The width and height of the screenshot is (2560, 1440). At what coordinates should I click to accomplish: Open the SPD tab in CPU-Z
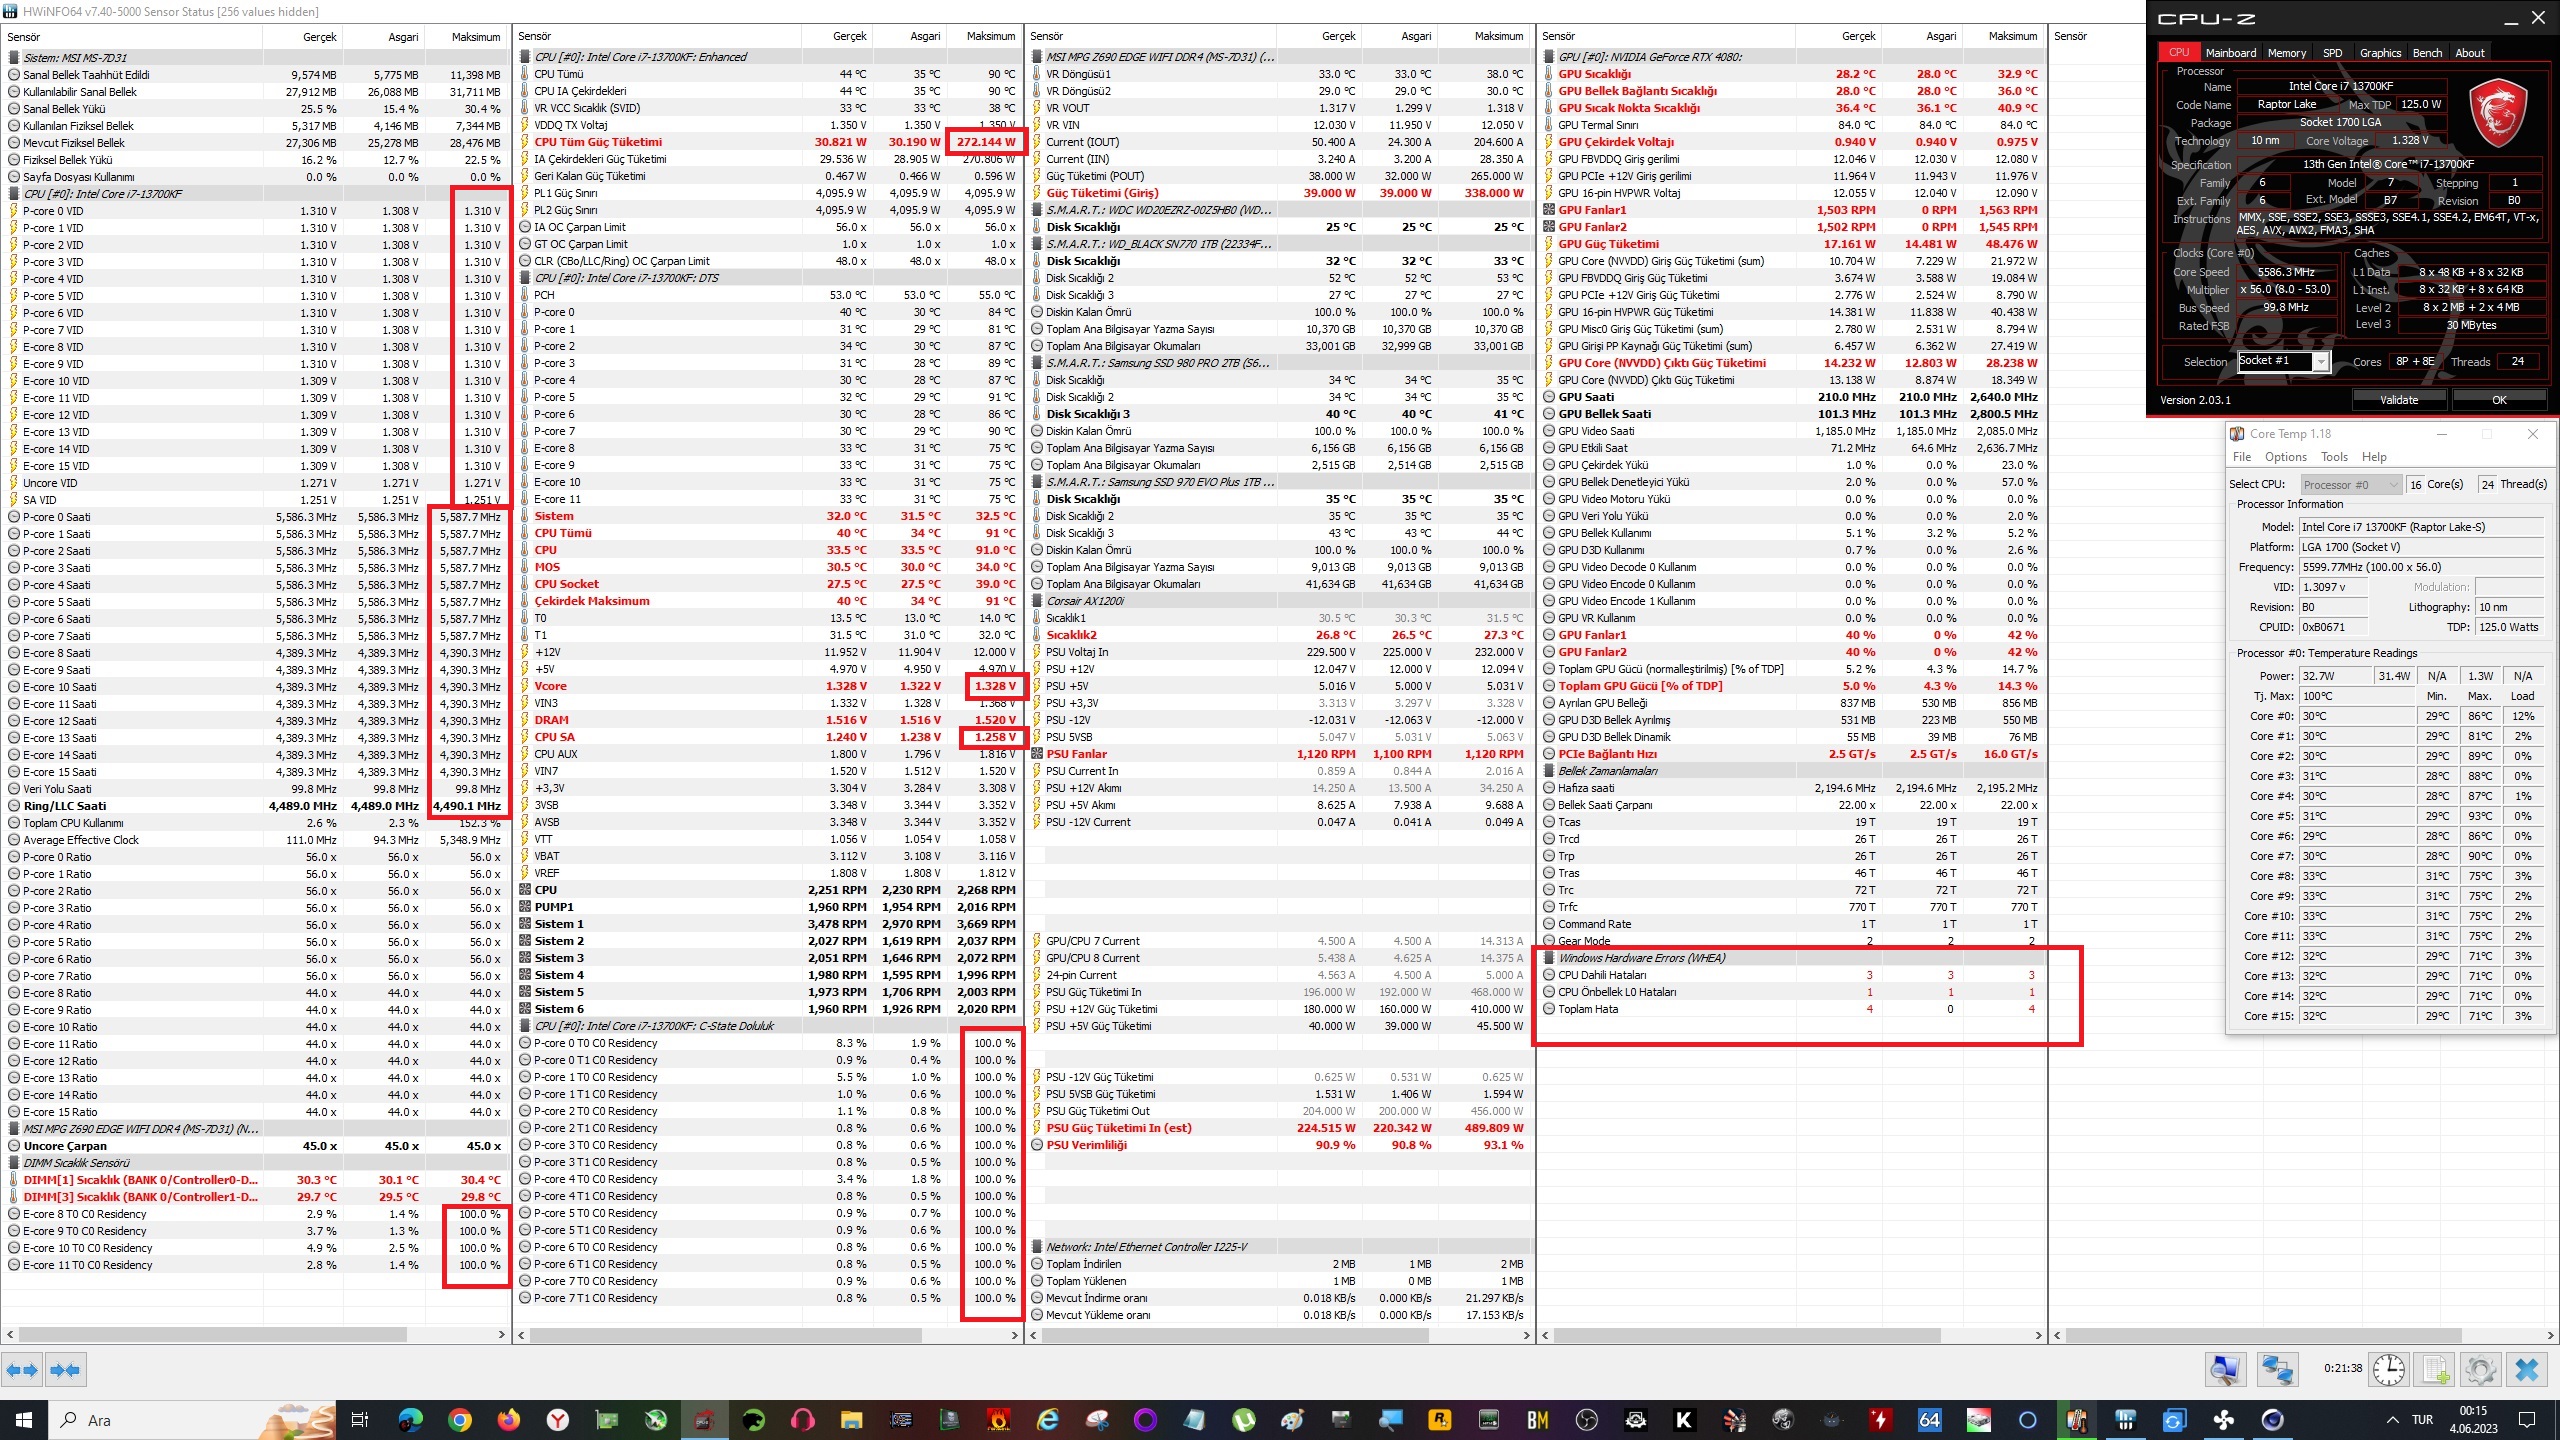2332,53
